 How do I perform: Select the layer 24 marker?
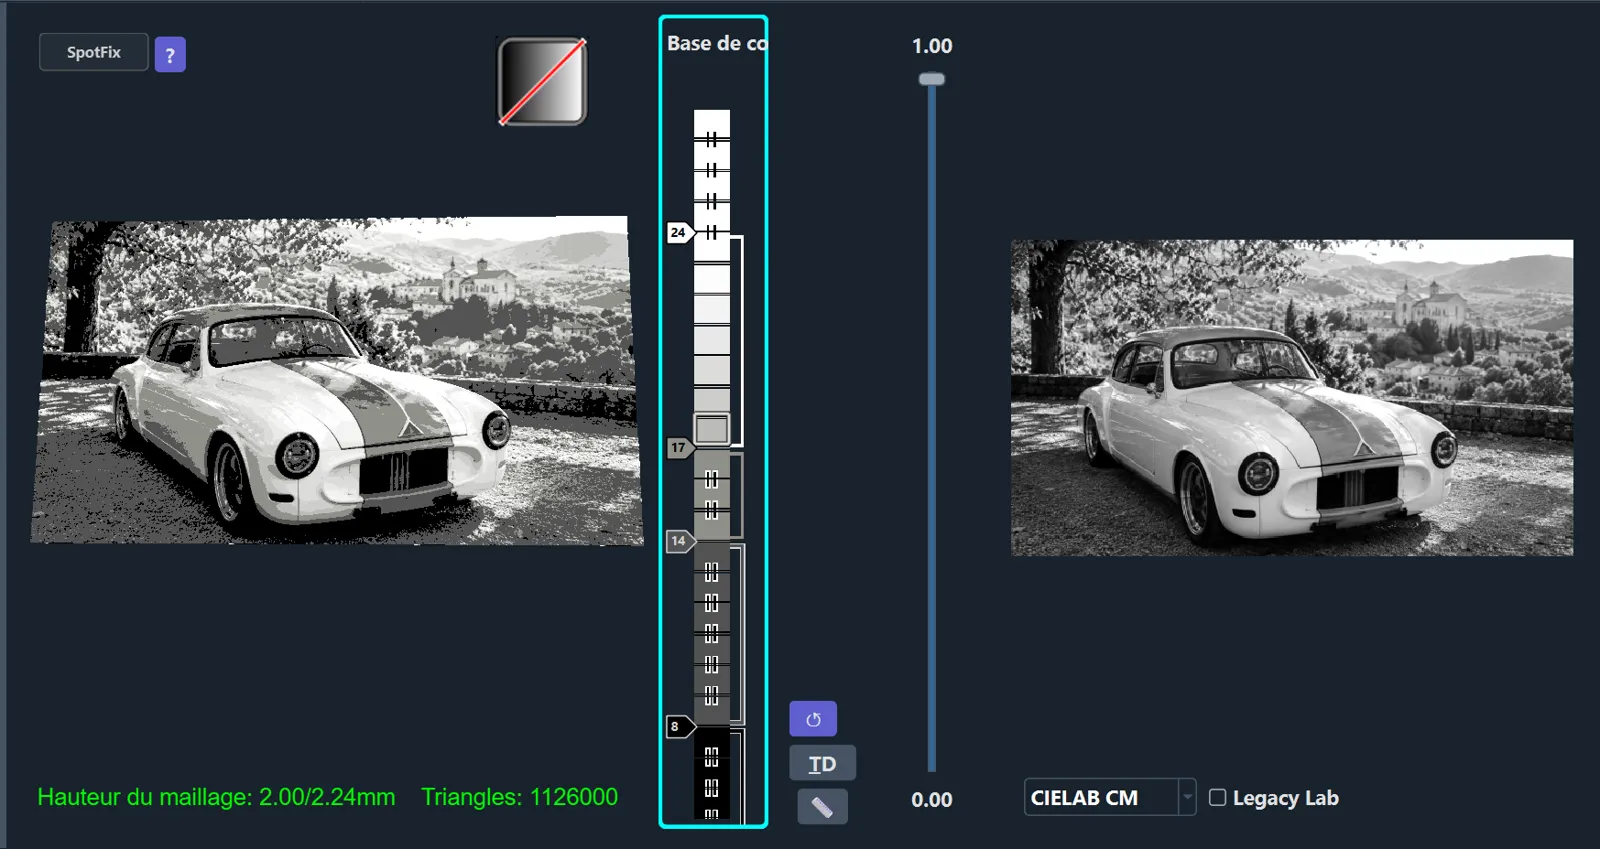[x=680, y=233]
